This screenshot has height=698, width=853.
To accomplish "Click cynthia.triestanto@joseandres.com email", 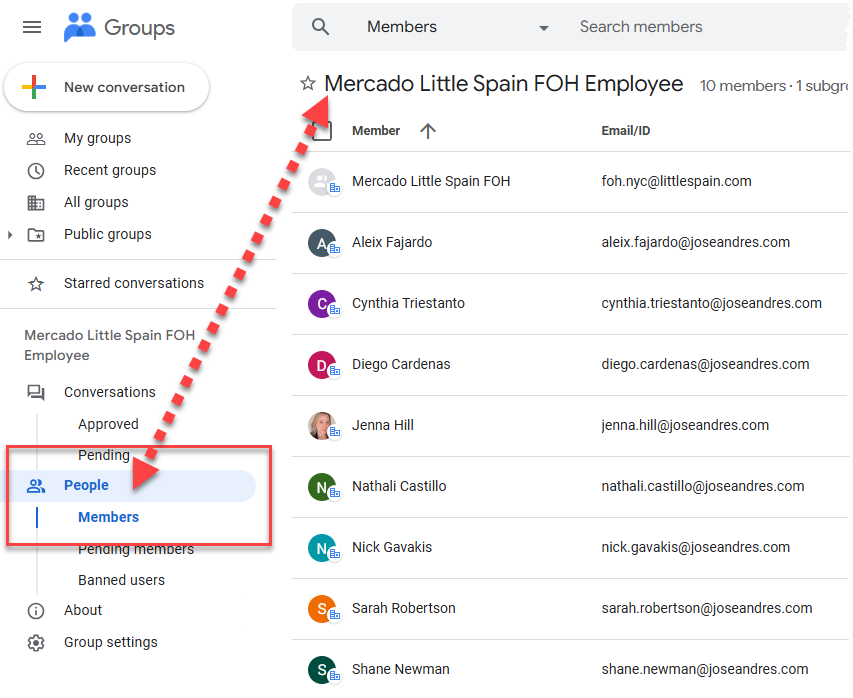I will point(712,303).
